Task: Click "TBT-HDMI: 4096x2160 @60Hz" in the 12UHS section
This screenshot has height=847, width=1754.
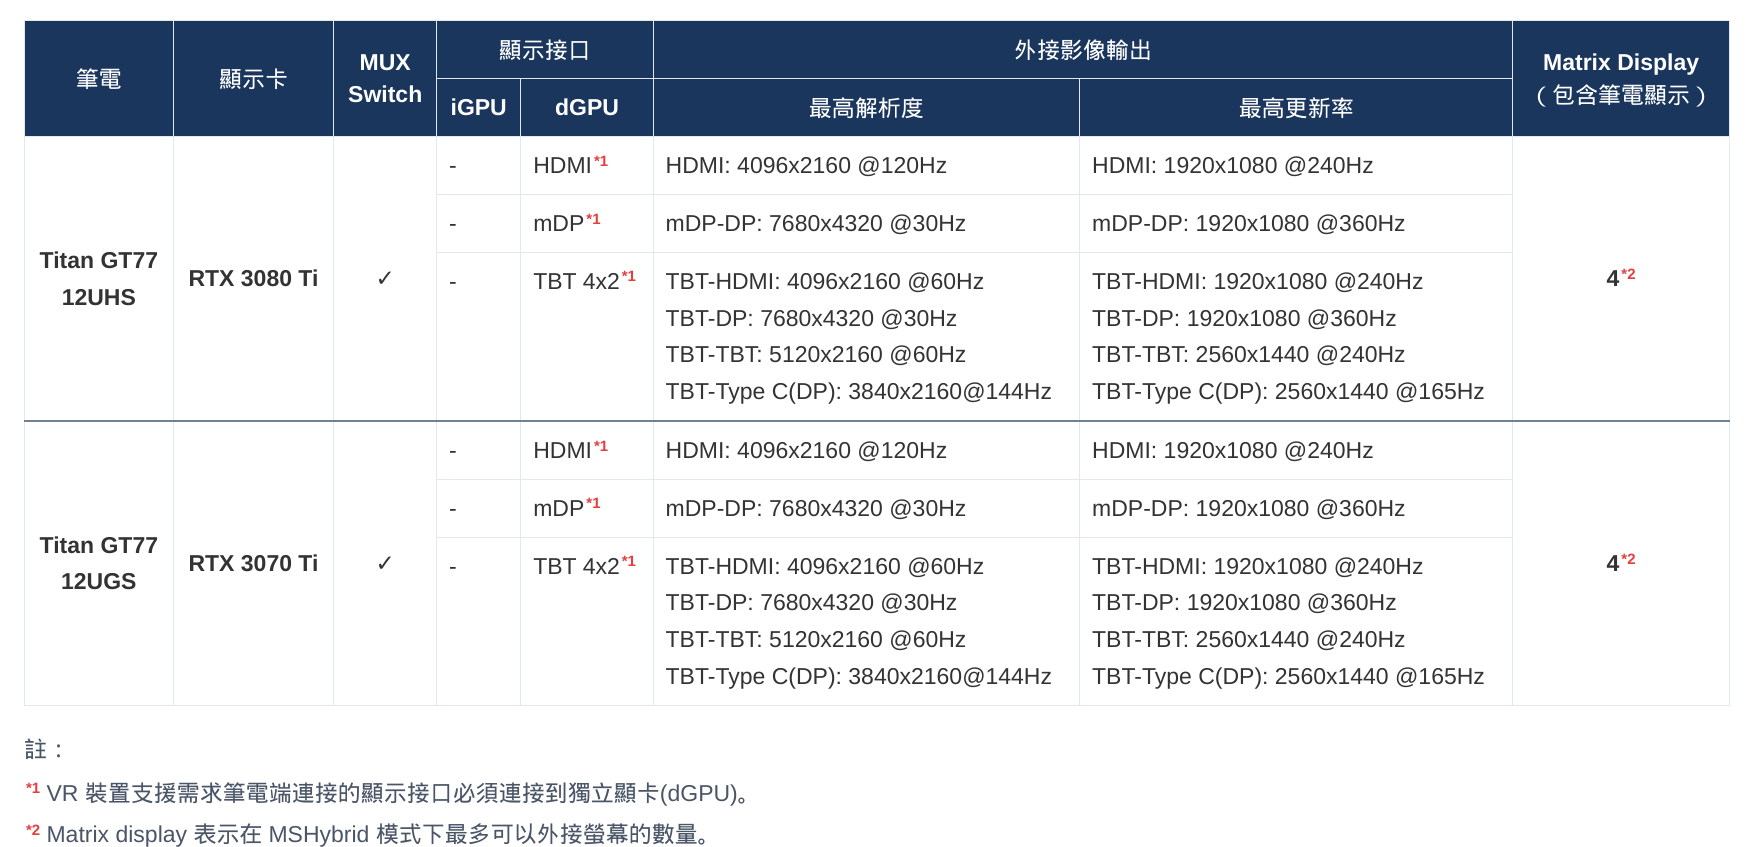Action: tap(824, 282)
